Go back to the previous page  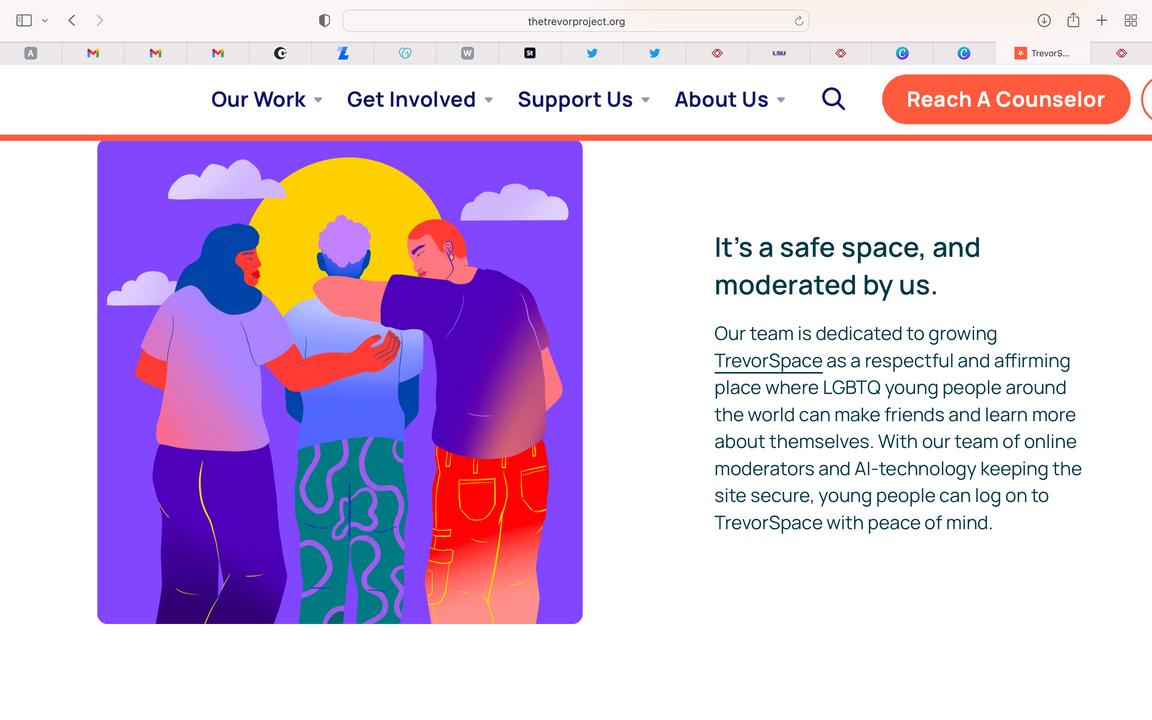tap(72, 21)
